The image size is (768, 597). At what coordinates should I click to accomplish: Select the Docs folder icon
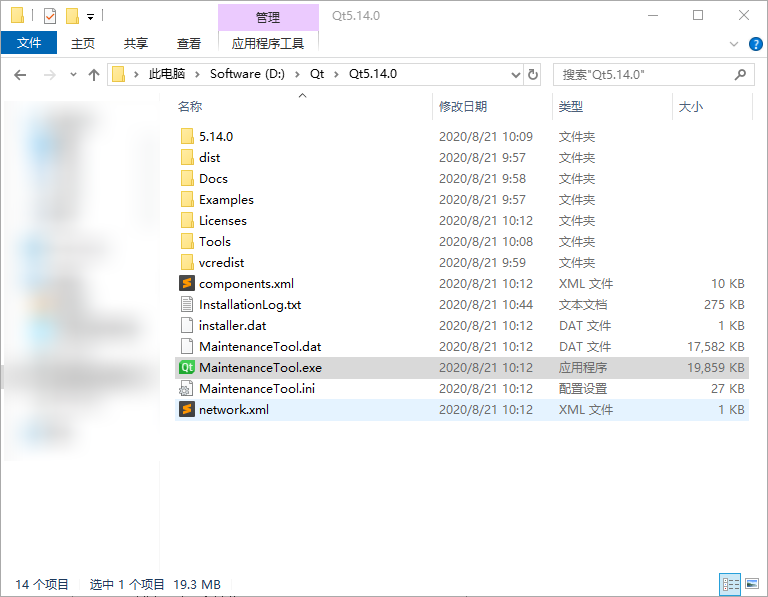tap(187, 178)
